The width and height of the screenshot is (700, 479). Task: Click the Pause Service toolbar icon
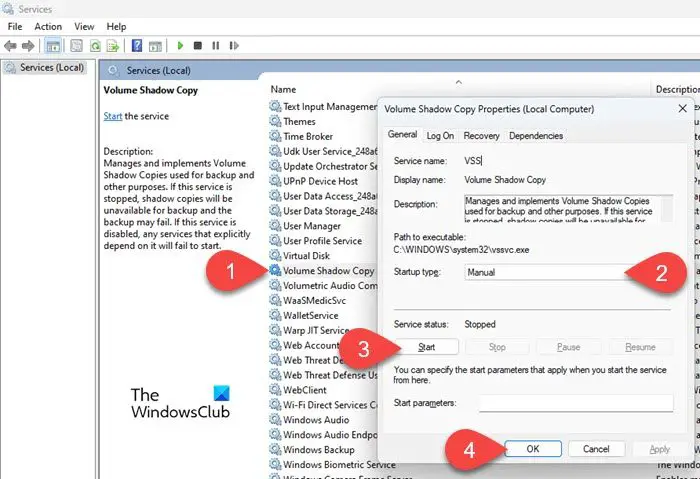tap(216, 46)
